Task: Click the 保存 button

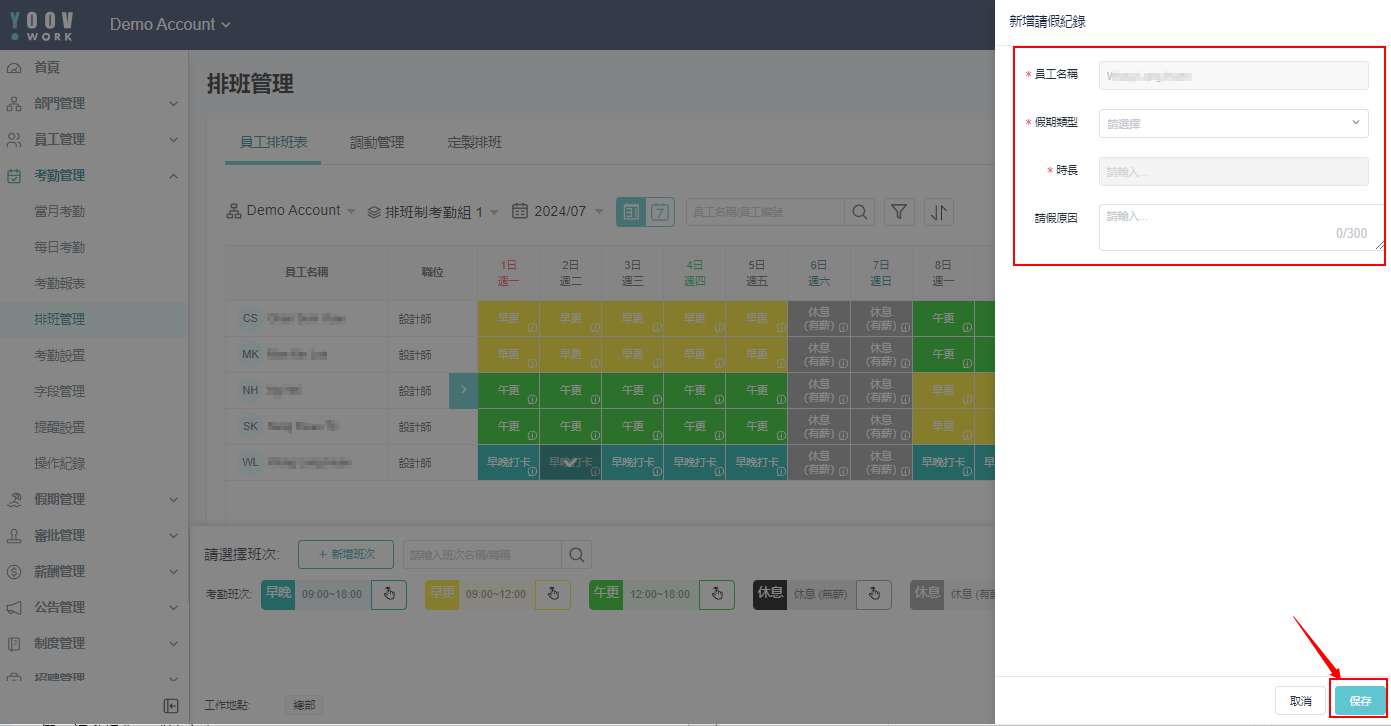Action: tap(1360, 701)
